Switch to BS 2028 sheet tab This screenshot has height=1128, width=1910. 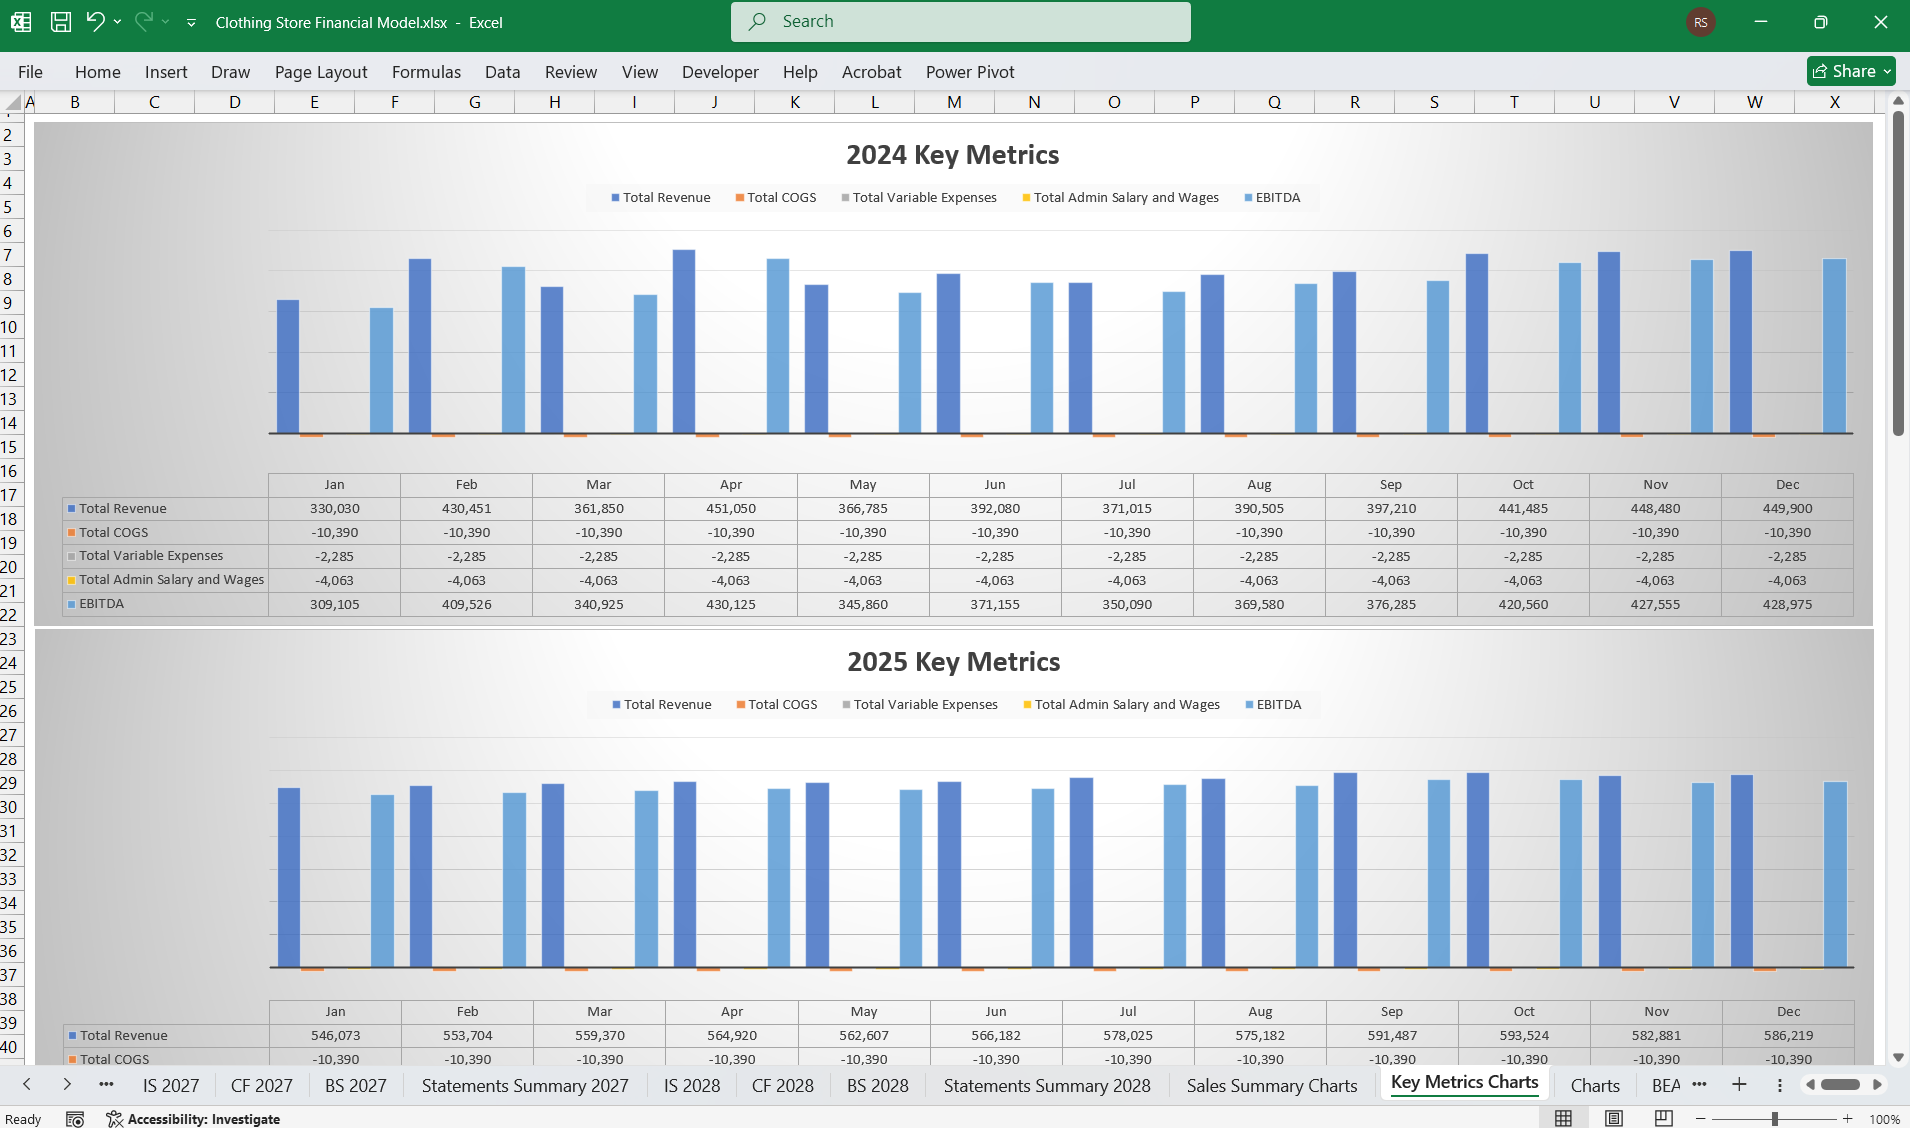point(878,1086)
